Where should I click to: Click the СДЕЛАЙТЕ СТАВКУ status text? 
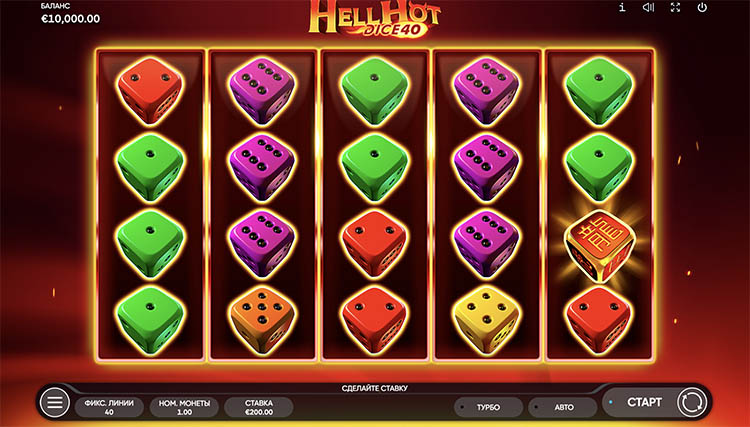tap(375, 388)
